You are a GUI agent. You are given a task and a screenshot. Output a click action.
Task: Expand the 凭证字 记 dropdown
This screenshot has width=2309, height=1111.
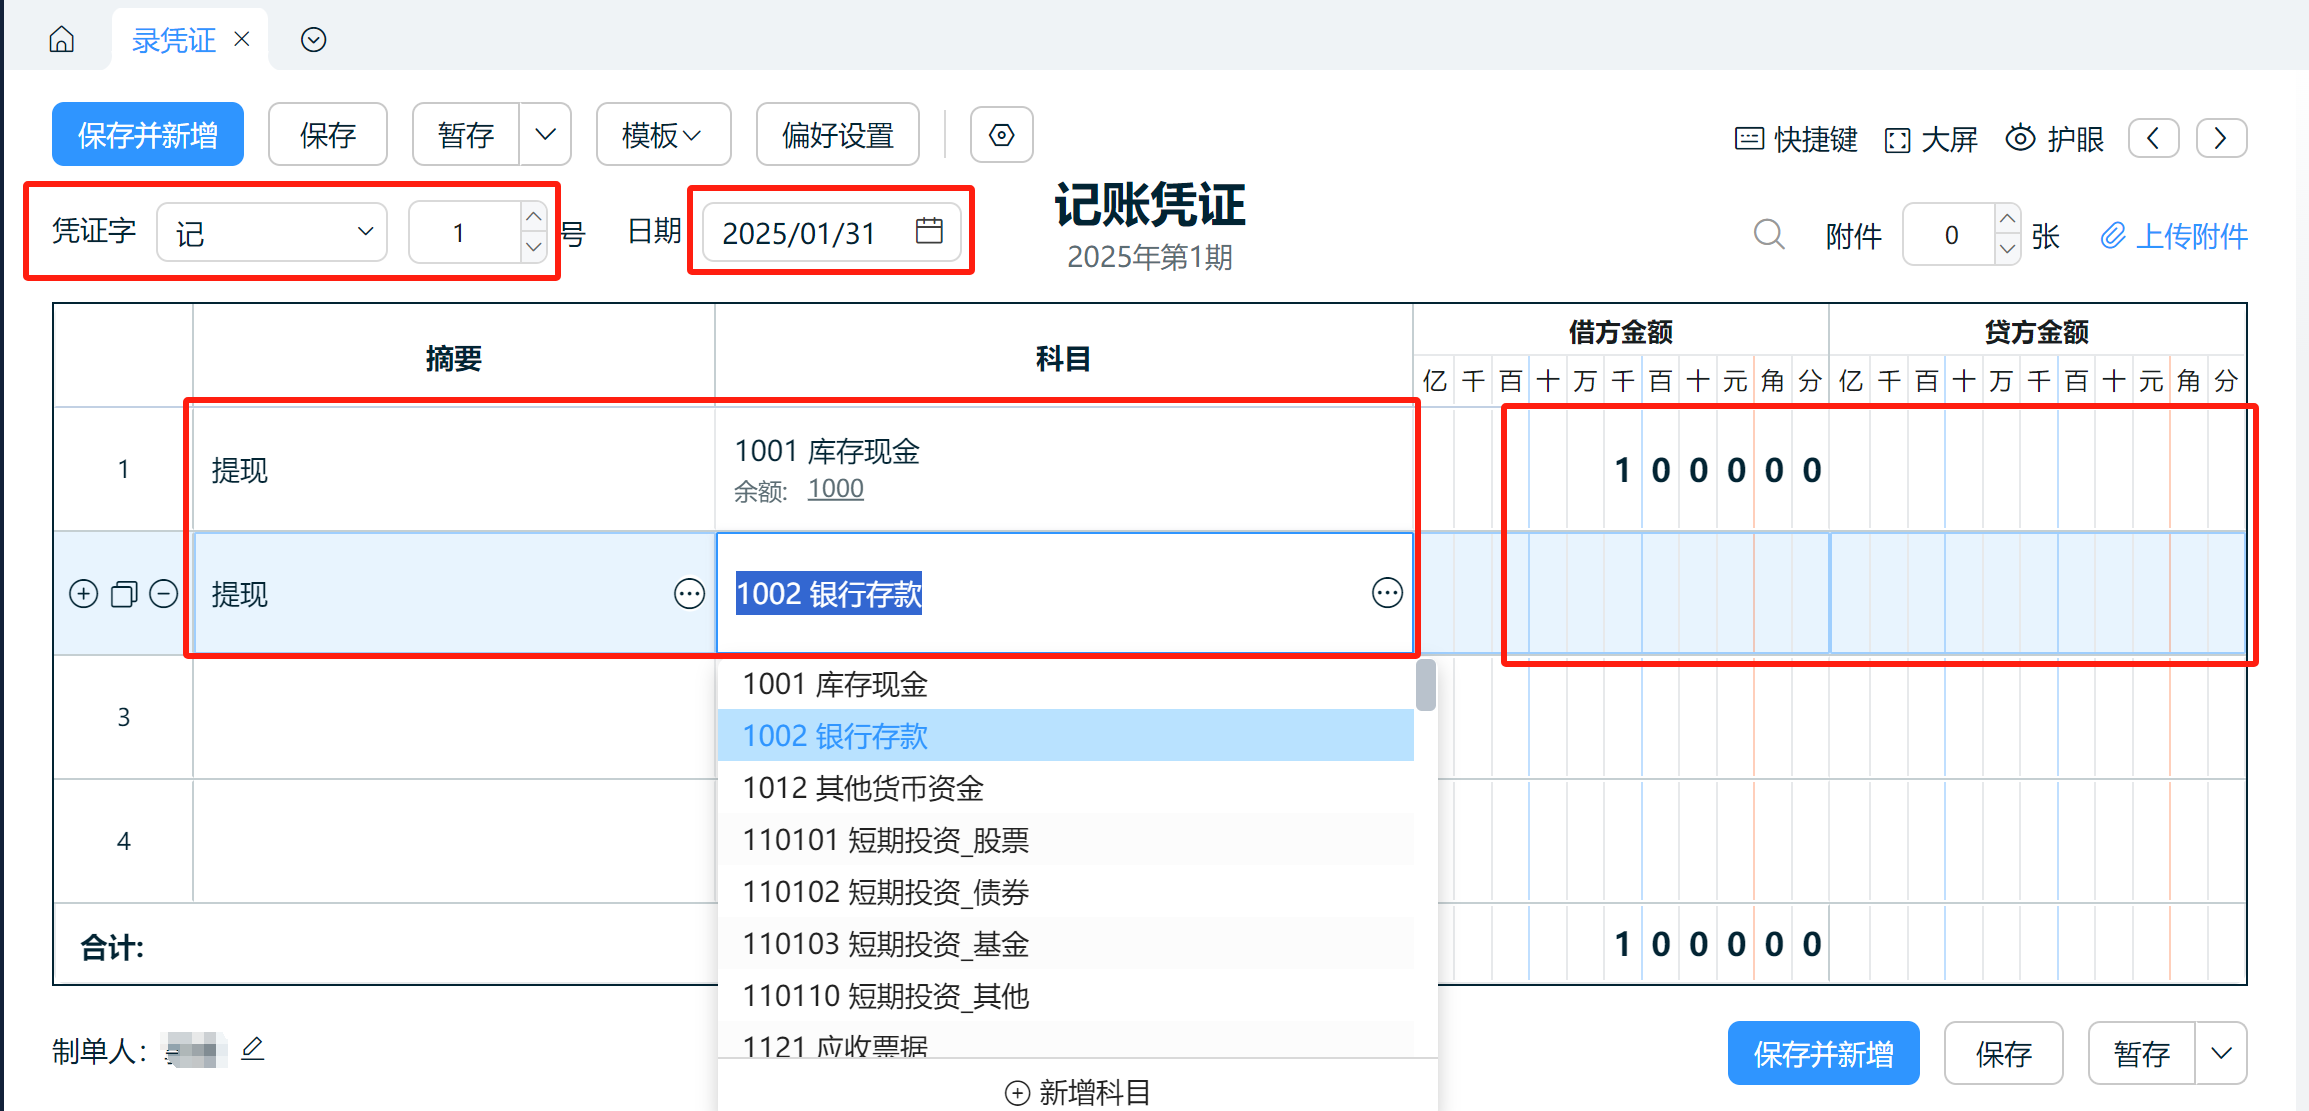272,232
